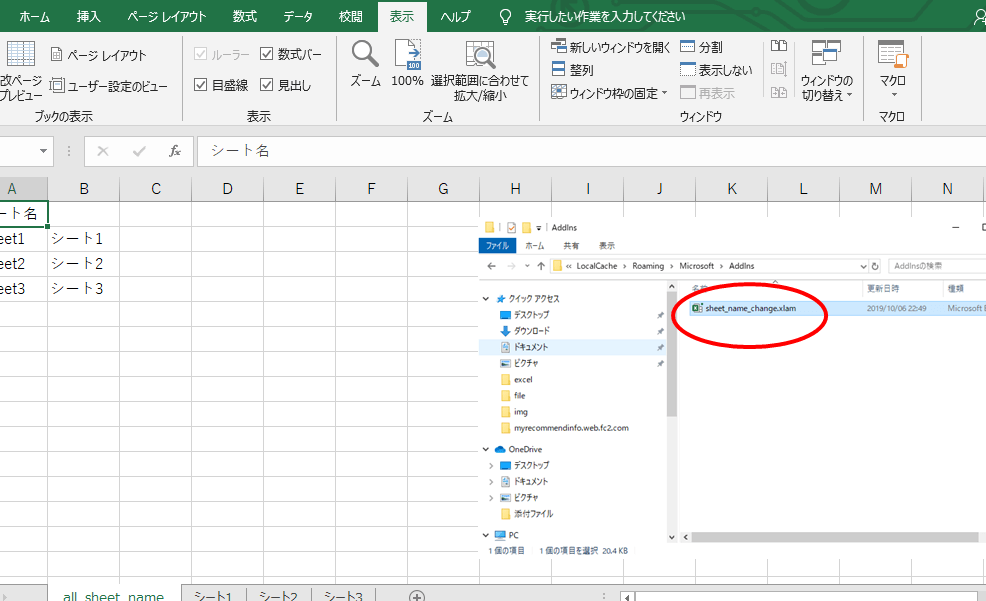Open the Insert Function (fx) dialog
Image resolution: width=986 pixels, height=601 pixels.
point(175,151)
